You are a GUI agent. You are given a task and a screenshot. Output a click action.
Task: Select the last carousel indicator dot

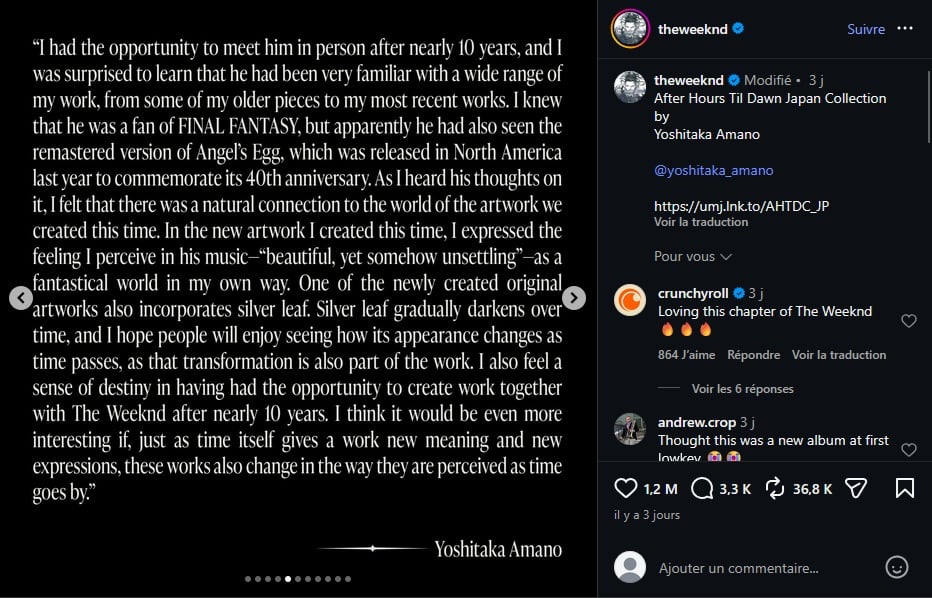[348, 579]
